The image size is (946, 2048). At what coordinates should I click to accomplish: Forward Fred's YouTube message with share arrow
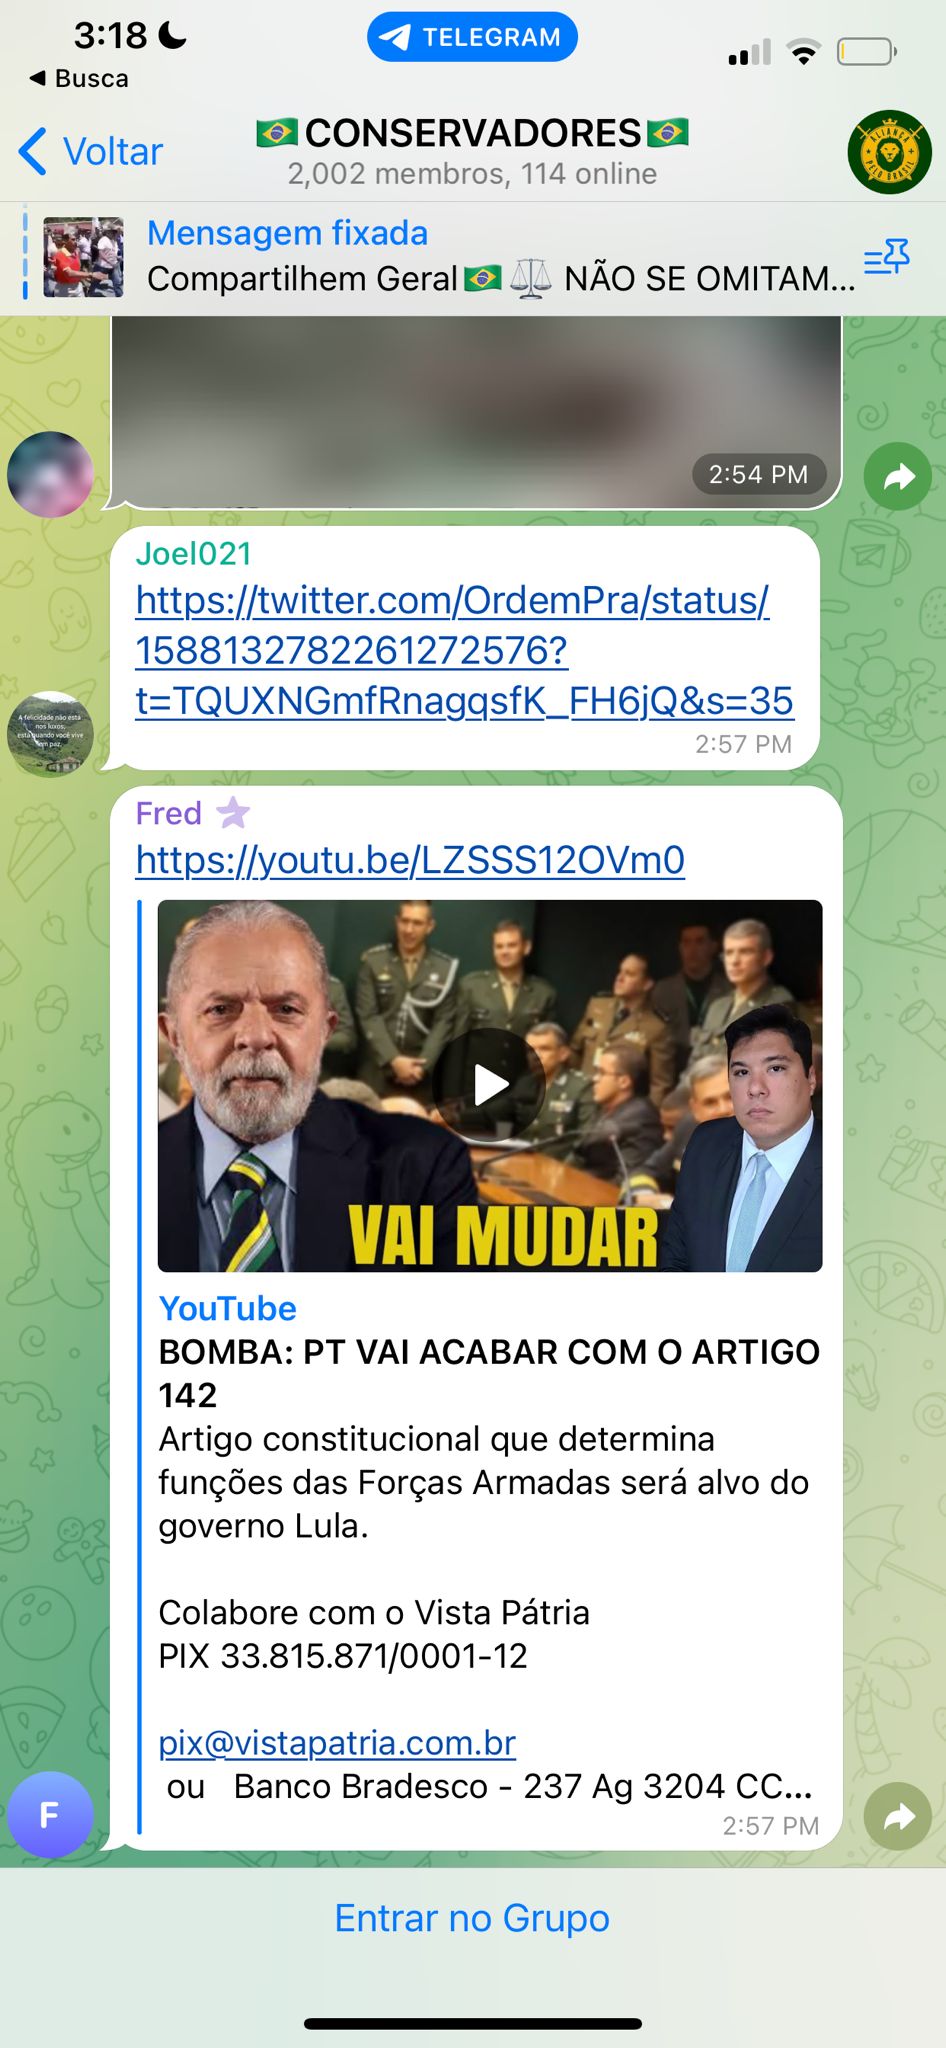pos(899,1816)
